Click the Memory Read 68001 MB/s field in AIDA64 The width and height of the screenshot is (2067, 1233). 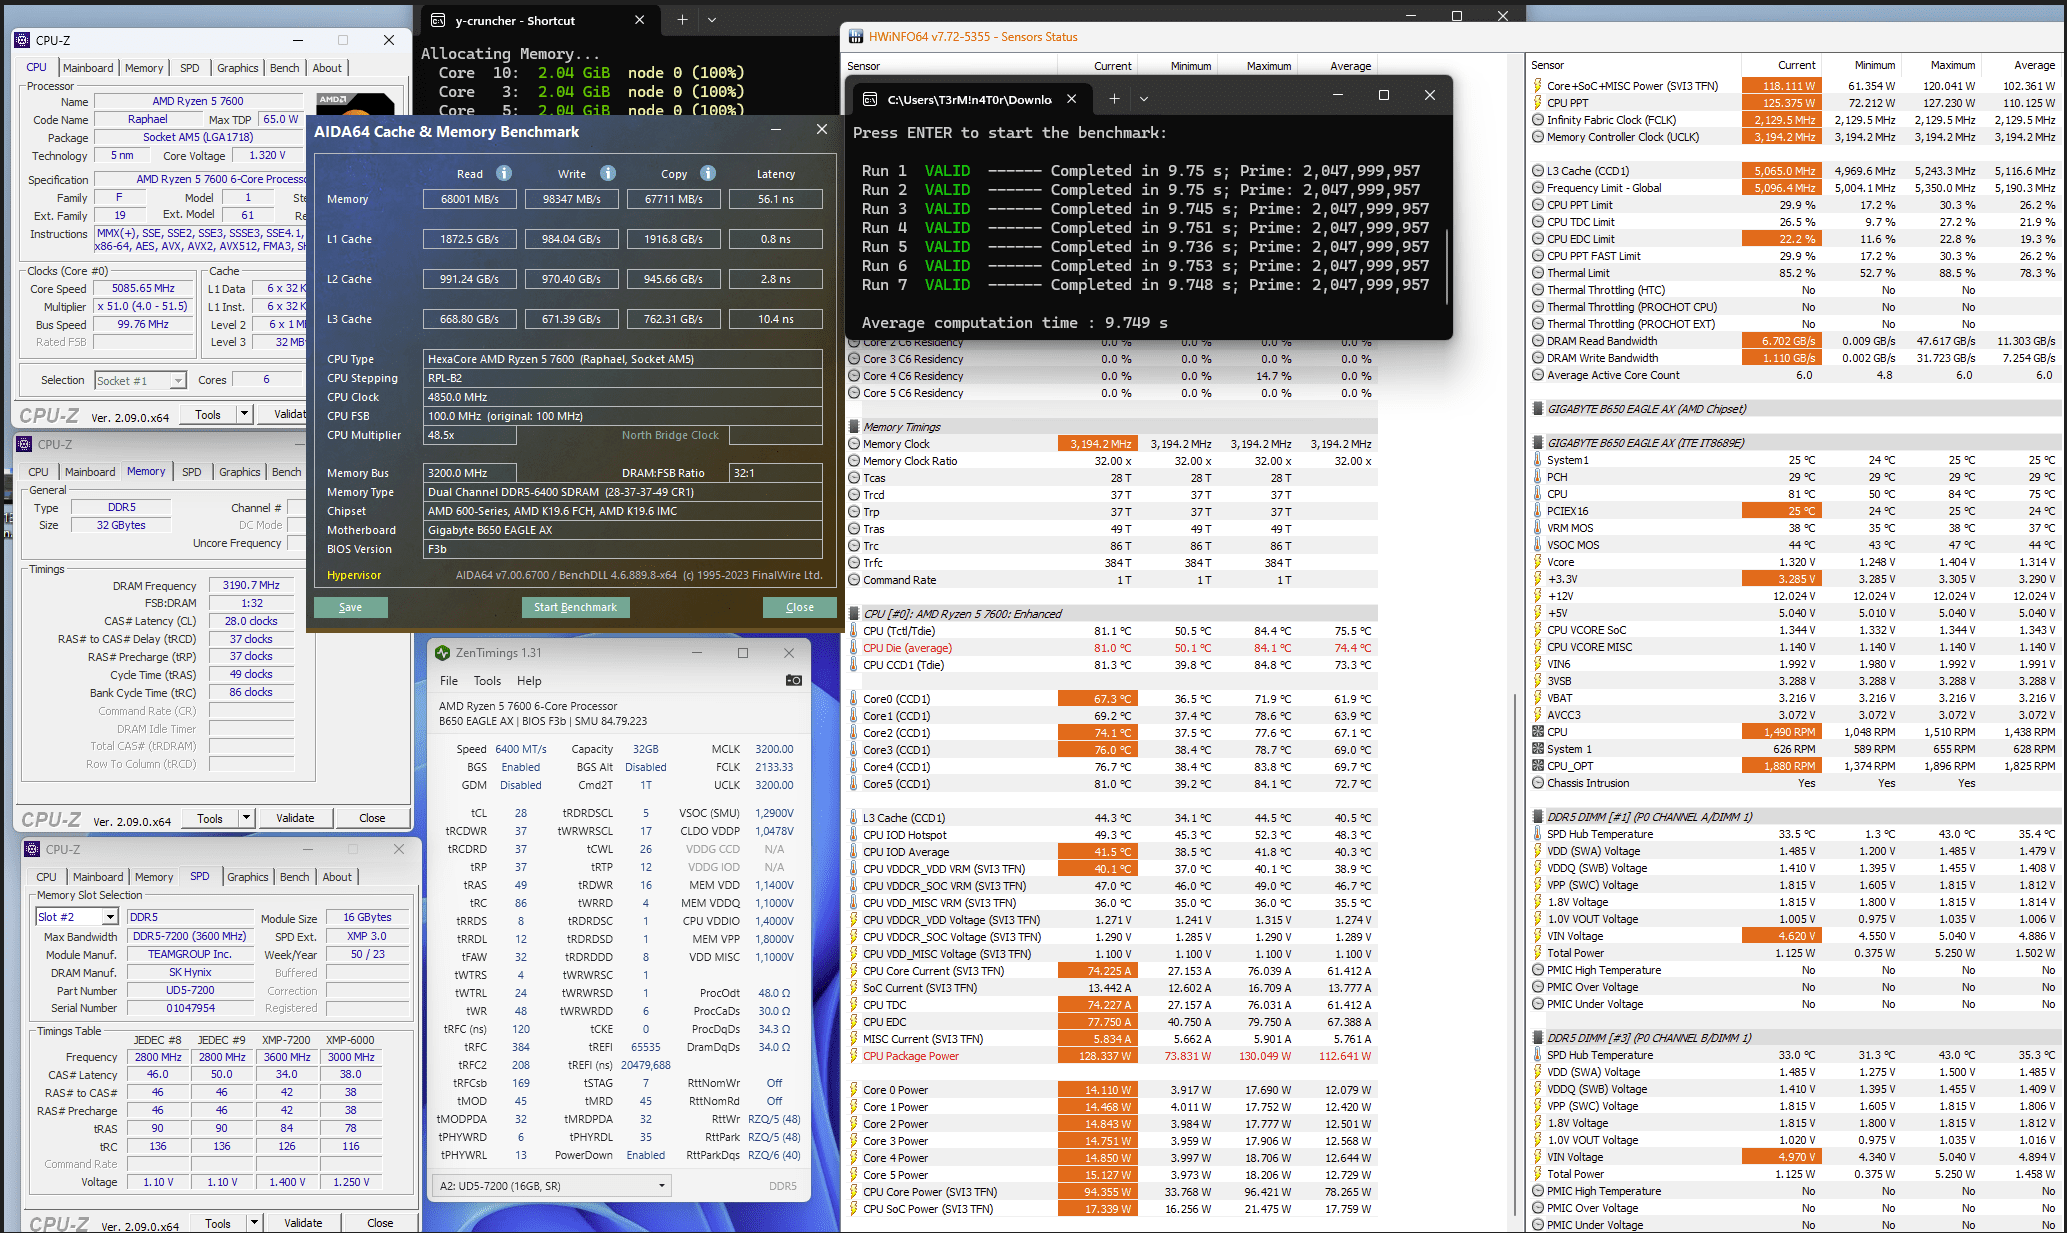470,199
